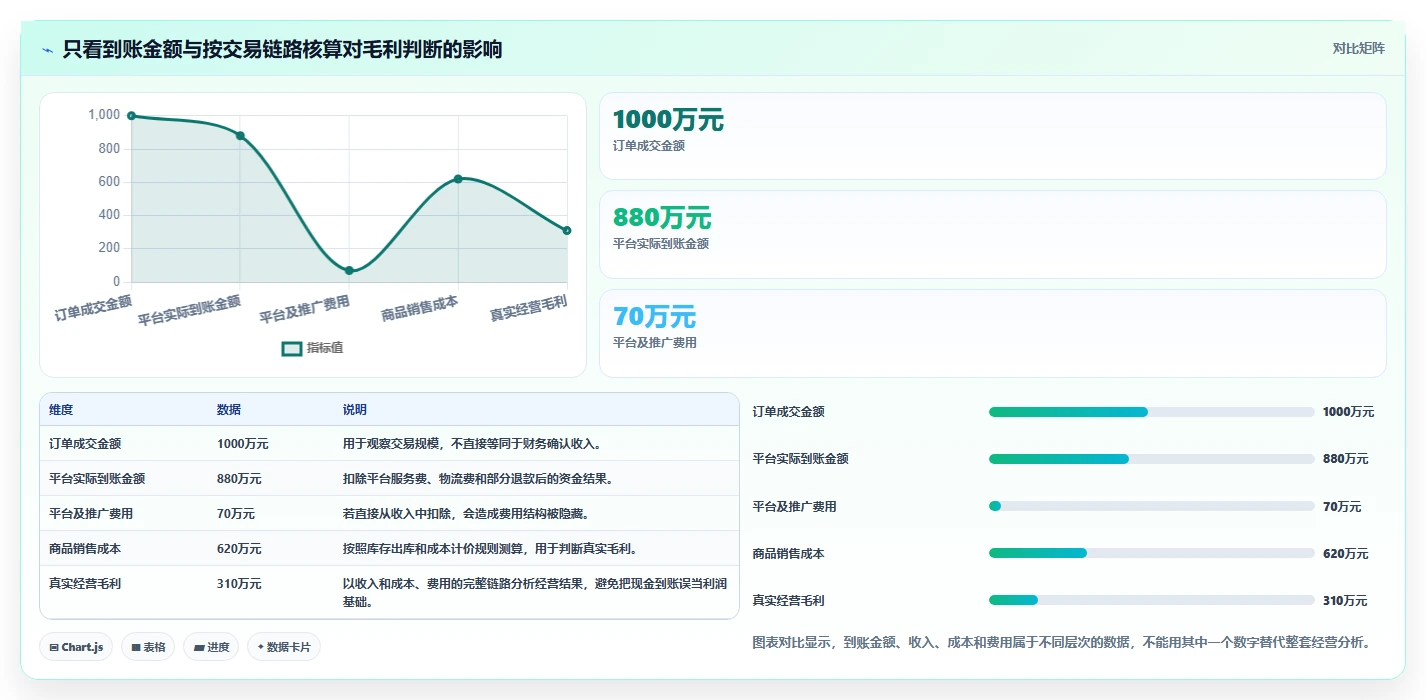Click the 880万元 data card value
1426x700 pixels.
(662, 218)
